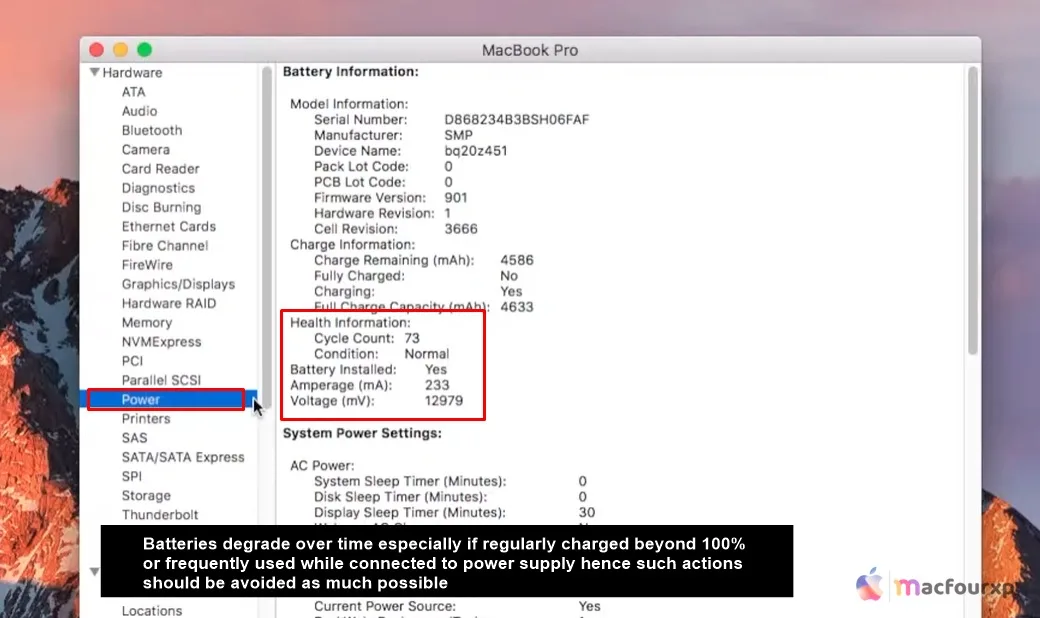Click the Charging value Yes
Screen dimensions: 1040x618
[511, 292]
